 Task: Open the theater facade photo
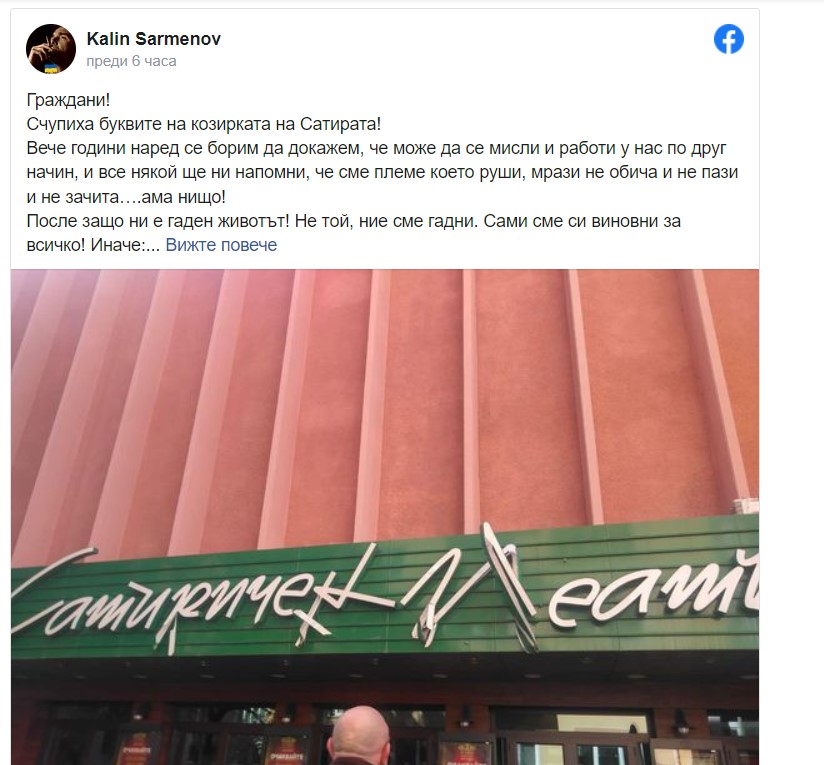(x=385, y=517)
